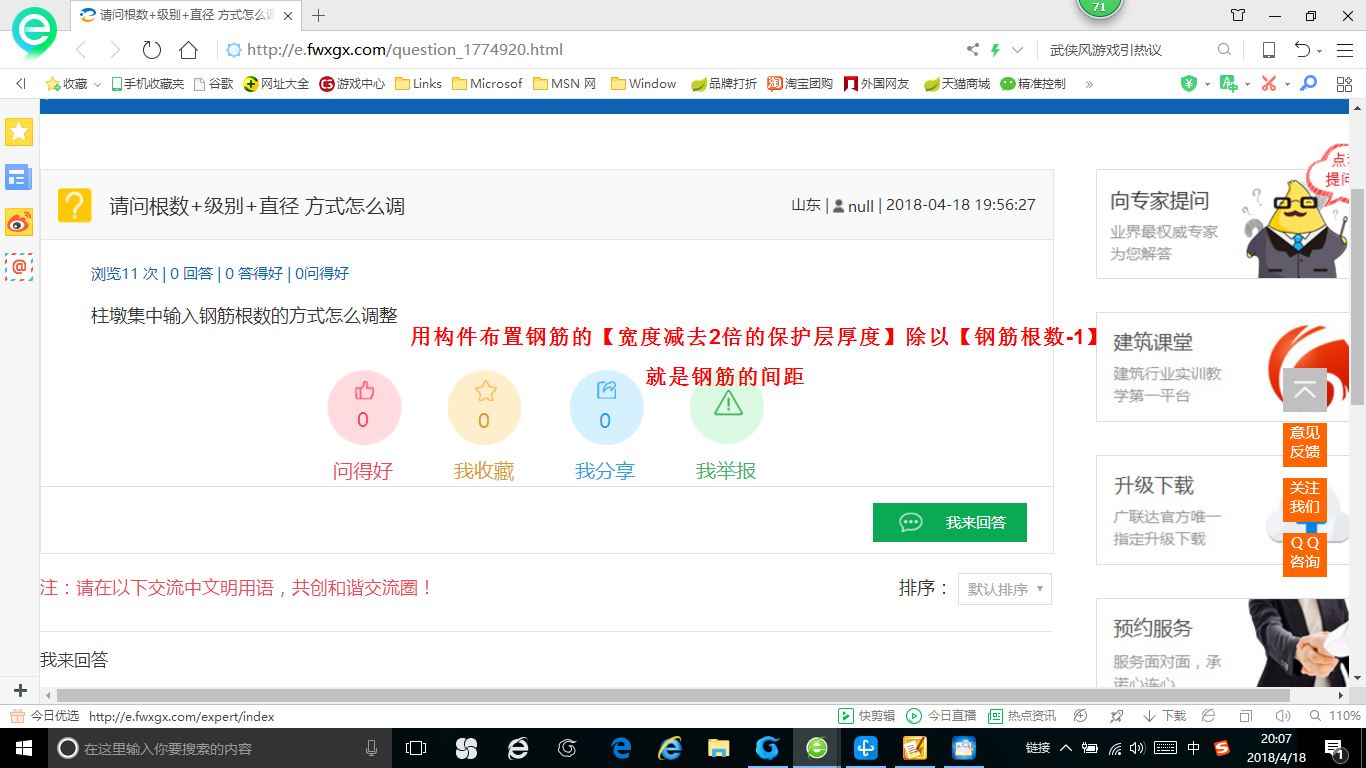Click the address bar URL field

click(590, 50)
